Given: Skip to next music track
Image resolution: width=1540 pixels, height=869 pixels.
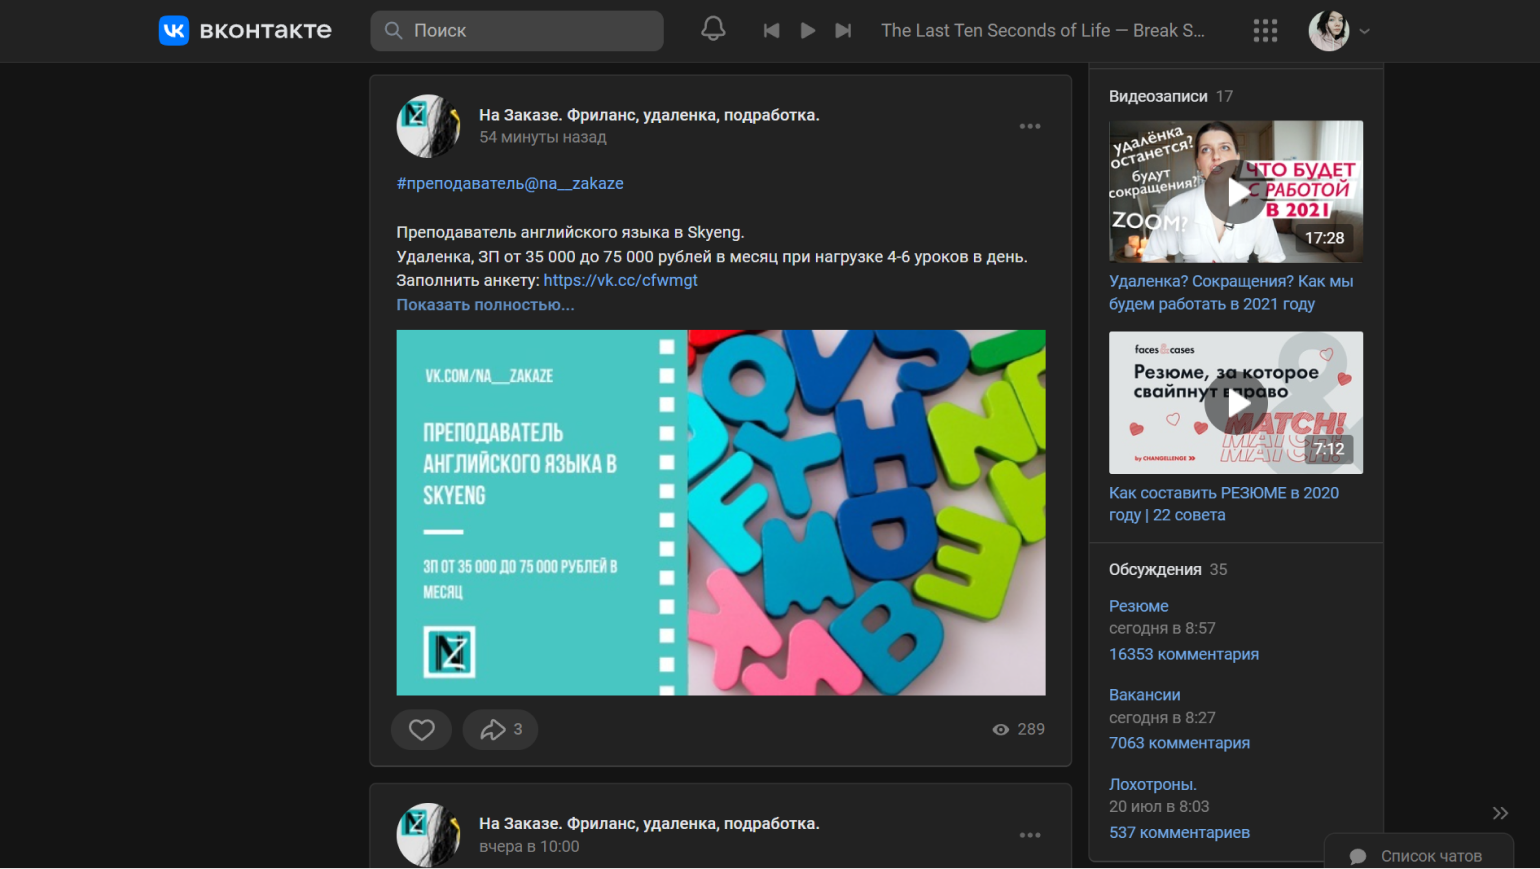Looking at the screenshot, I should [843, 31].
